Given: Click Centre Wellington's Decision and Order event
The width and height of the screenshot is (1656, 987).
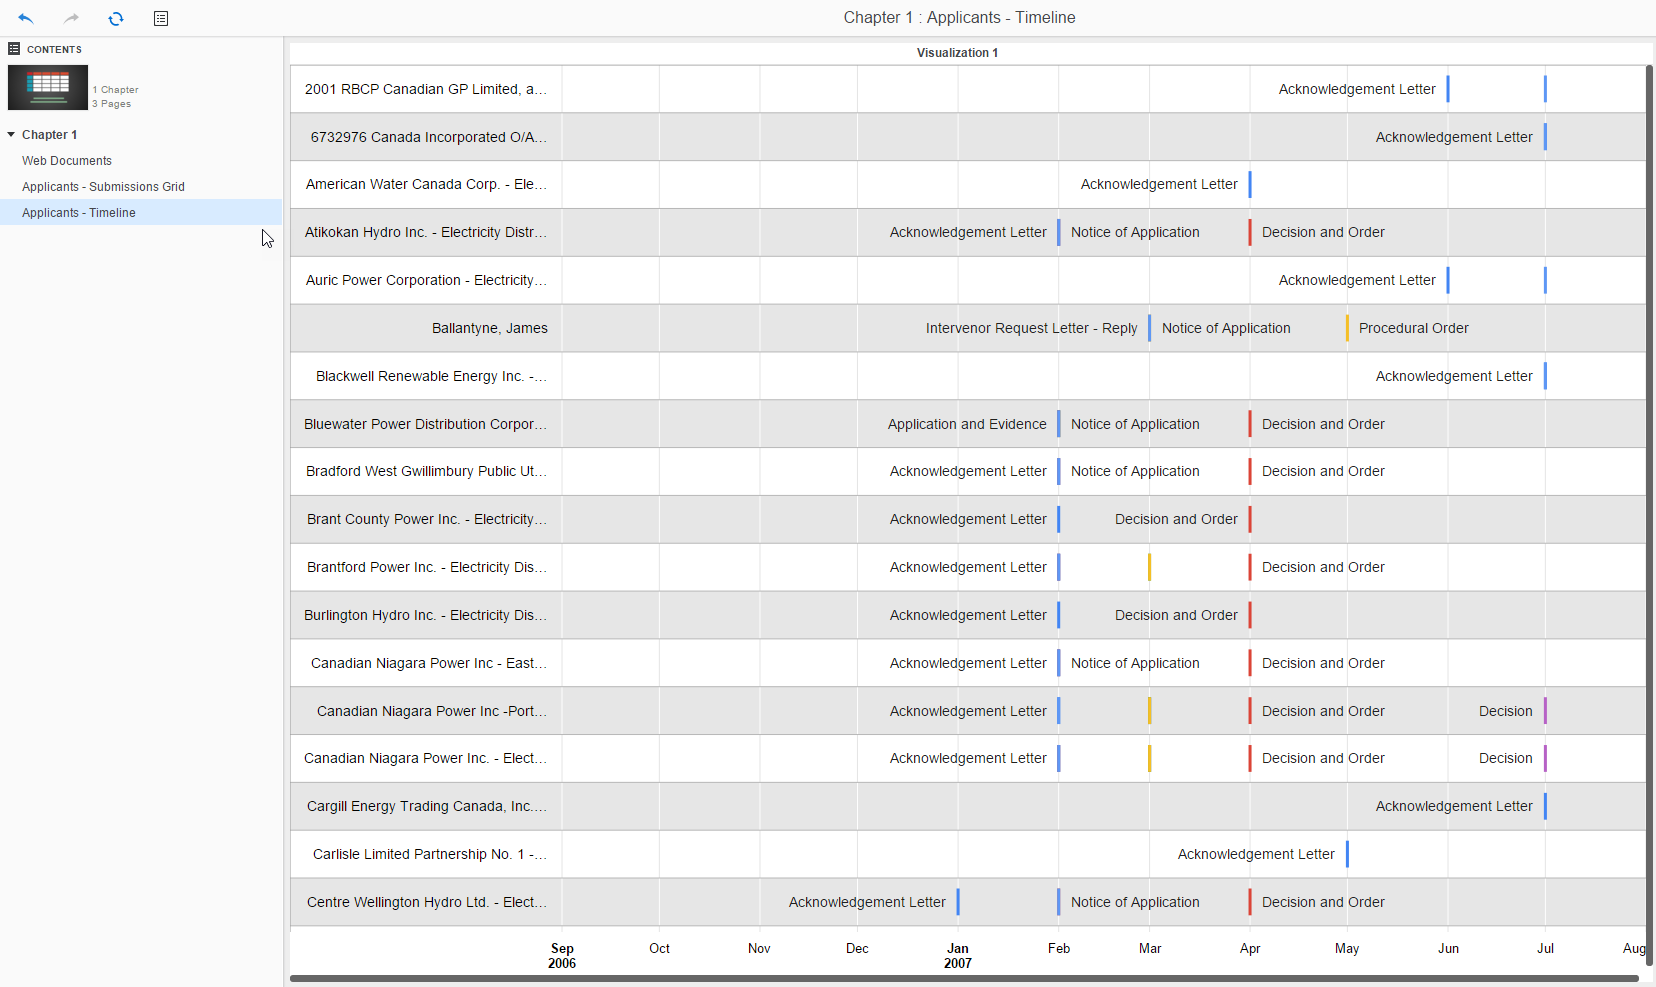Looking at the screenshot, I should pyautogui.click(x=1323, y=902).
